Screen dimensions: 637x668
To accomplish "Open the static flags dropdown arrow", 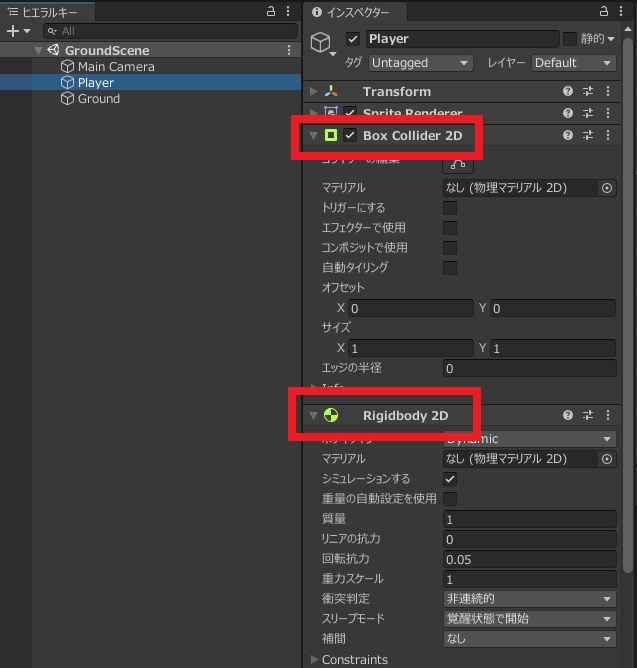I will coord(611,39).
